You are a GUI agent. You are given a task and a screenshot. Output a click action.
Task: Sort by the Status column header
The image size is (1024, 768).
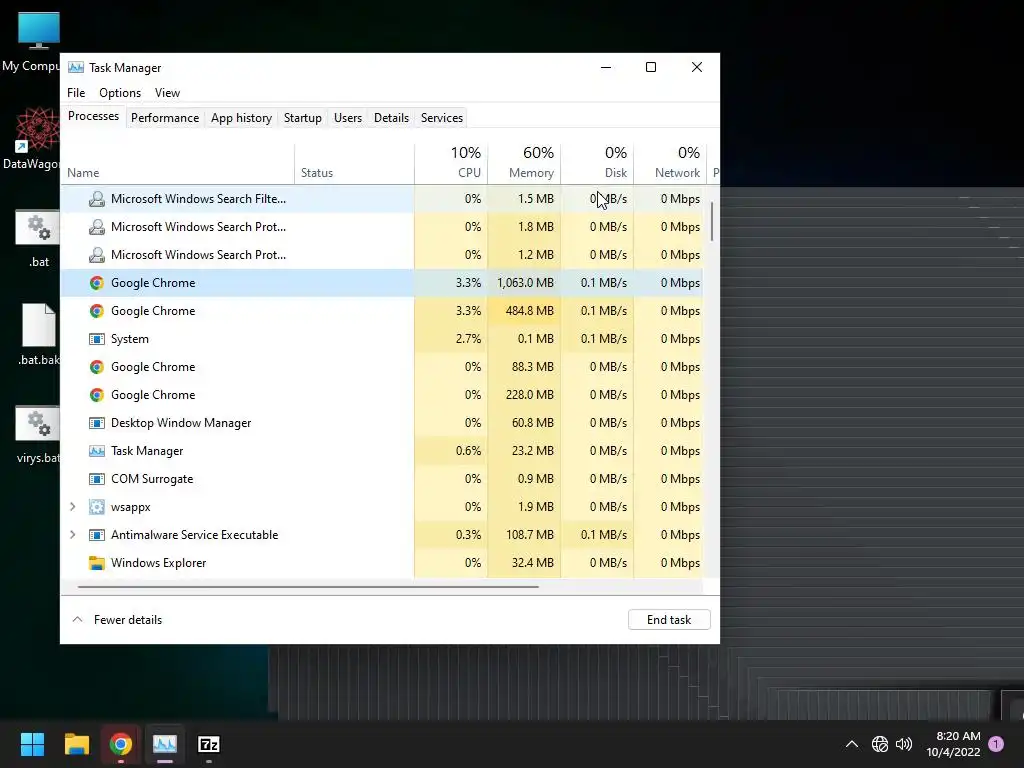[x=355, y=162]
